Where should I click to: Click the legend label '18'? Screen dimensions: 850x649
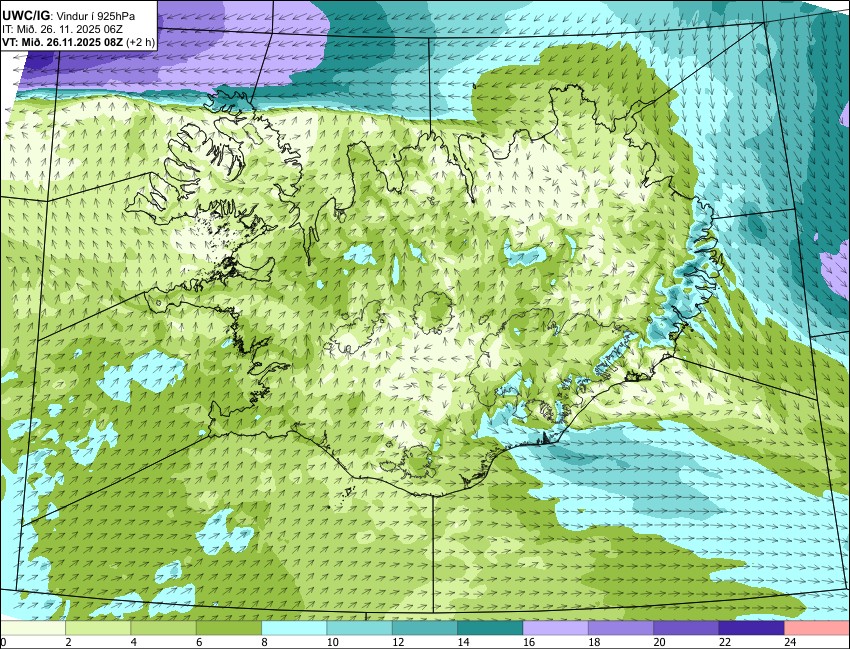[594, 642]
